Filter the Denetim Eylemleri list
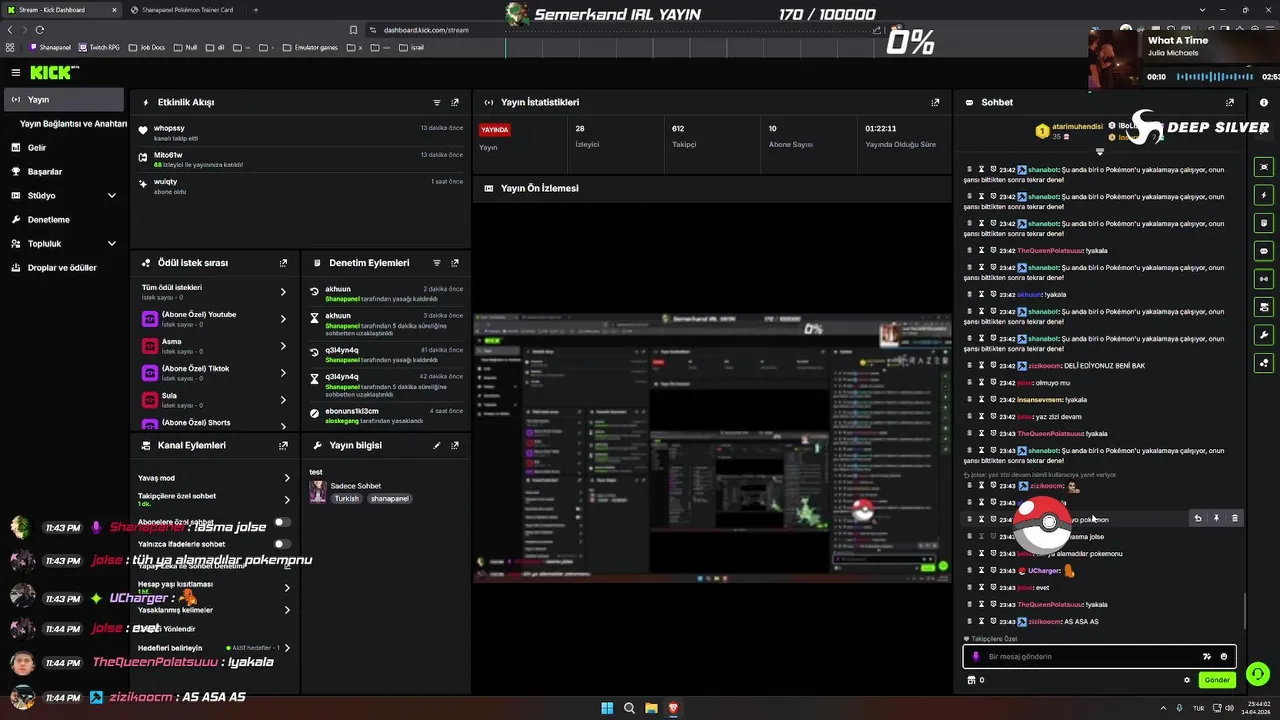The height and width of the screenshot is (720, 1280). [437, 263]
